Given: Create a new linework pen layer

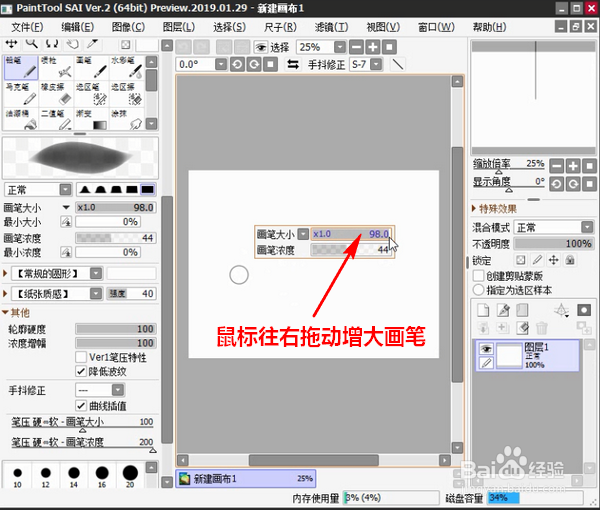Looking at the screenshot, I should [x=503, y=310].
